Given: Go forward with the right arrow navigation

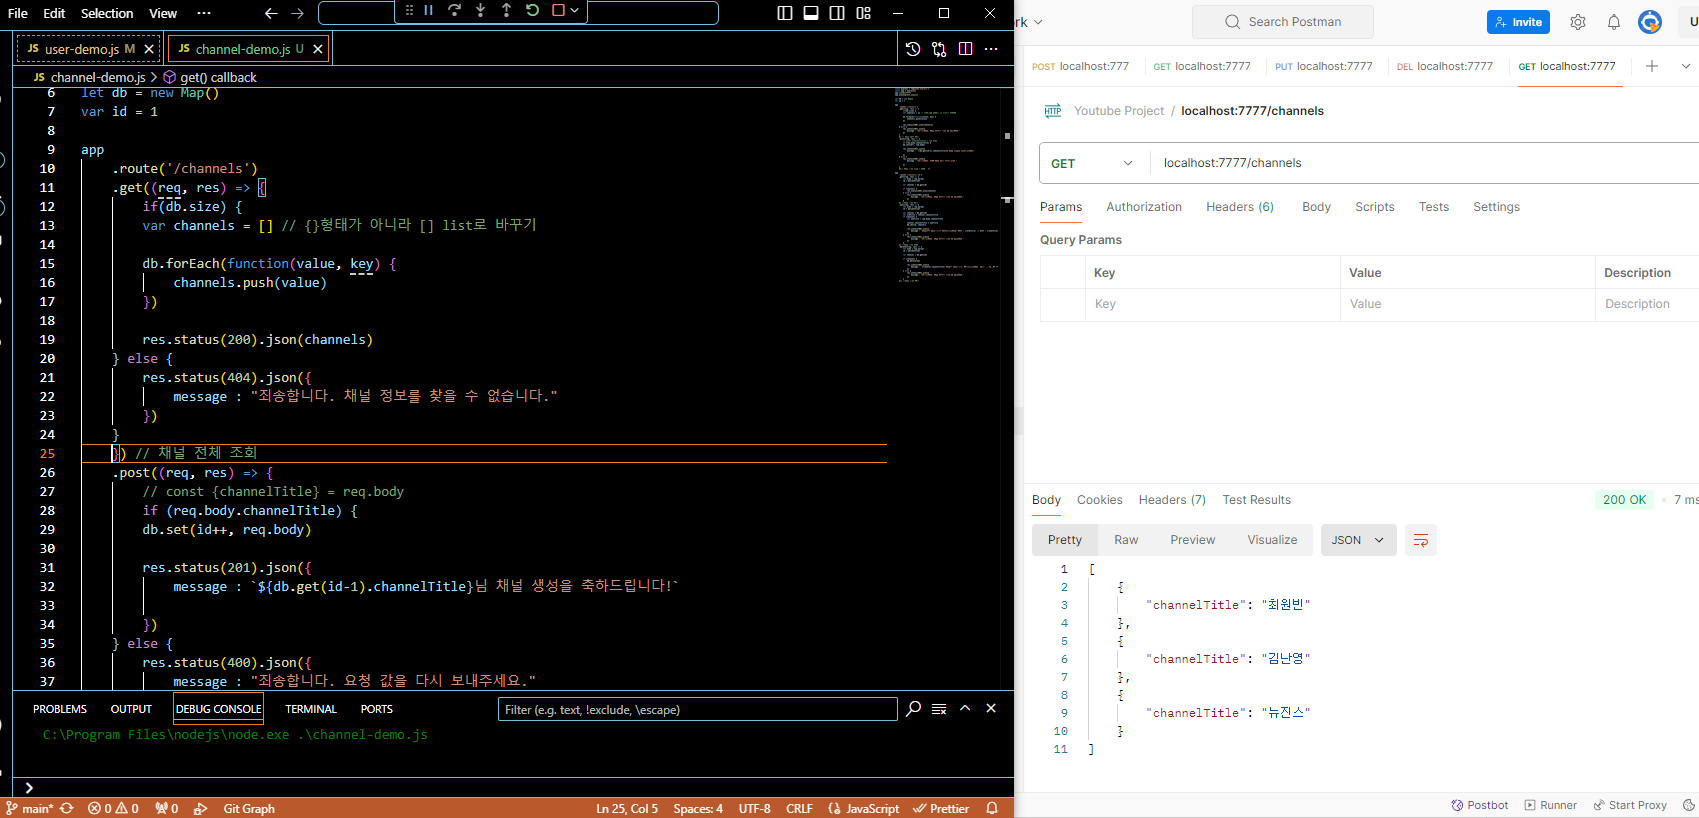Looking at the screenshot, I should tap(297, 13).
